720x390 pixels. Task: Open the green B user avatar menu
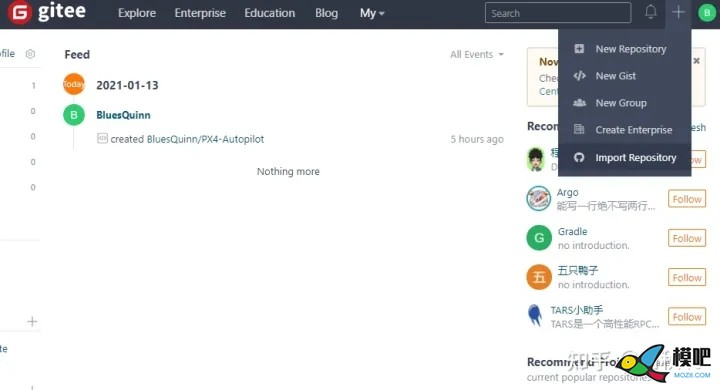pos(707,13)
